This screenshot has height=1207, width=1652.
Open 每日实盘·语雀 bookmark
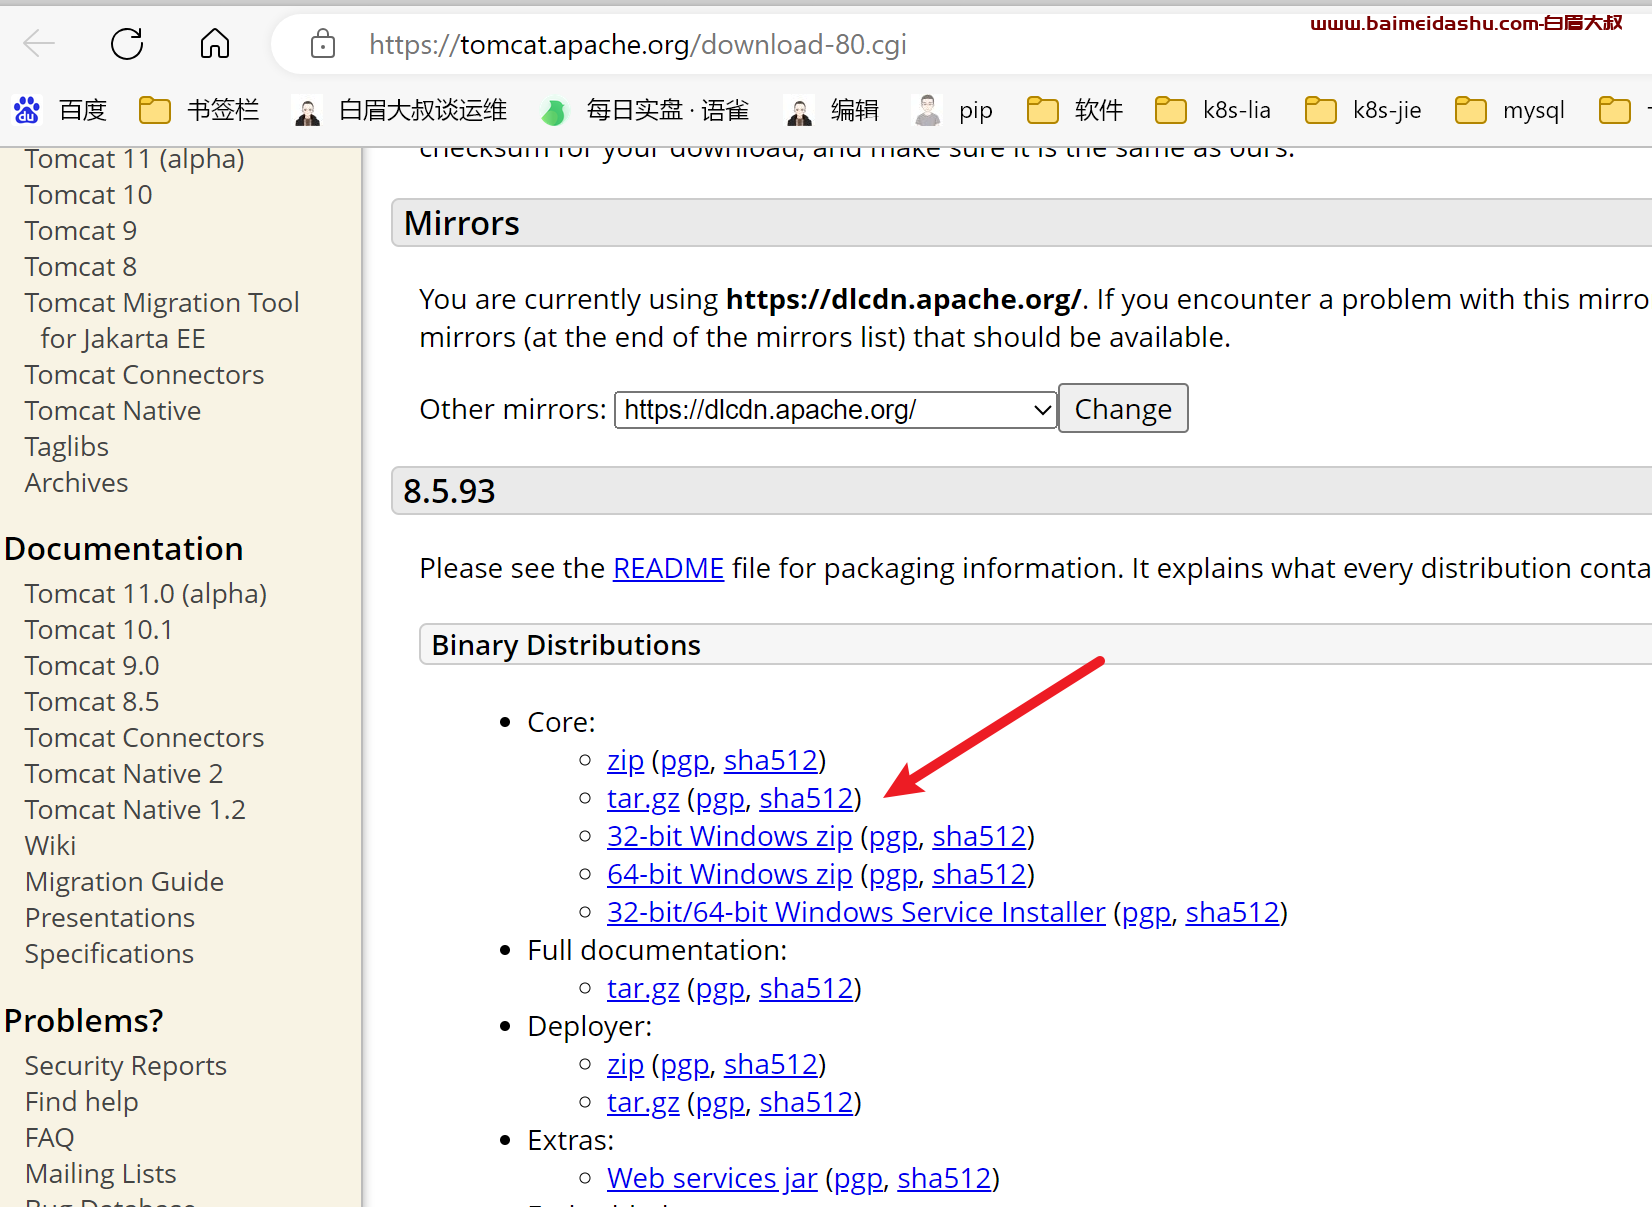pyautogui.click(x=645, y=110)
